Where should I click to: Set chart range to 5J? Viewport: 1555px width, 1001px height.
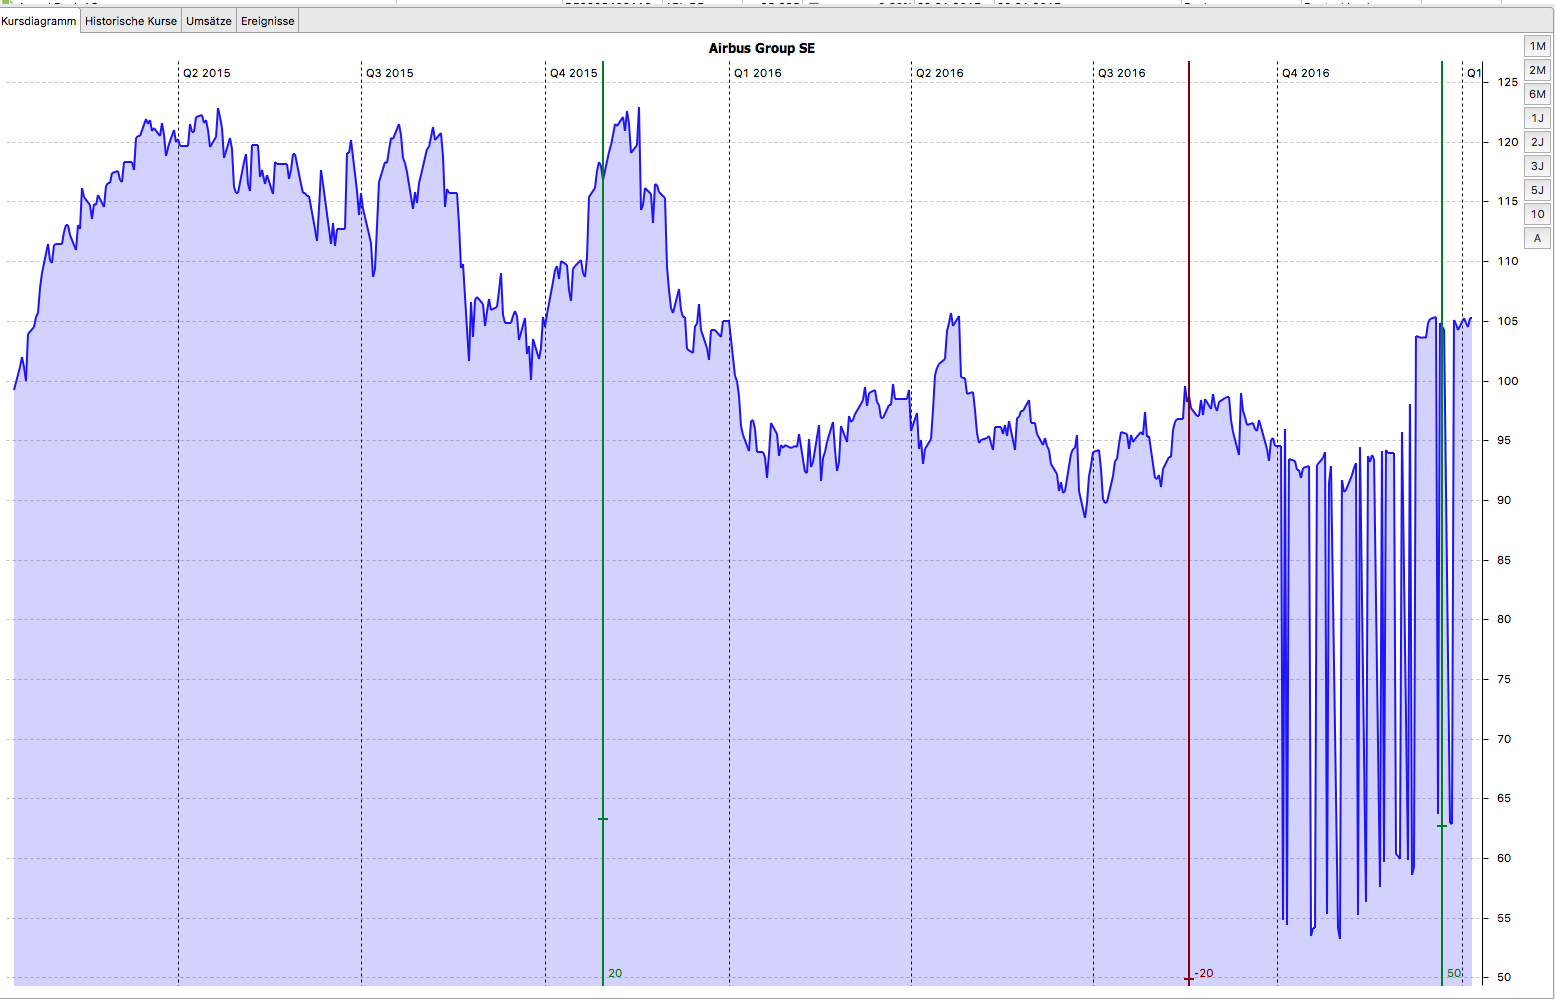[1537, 190]
